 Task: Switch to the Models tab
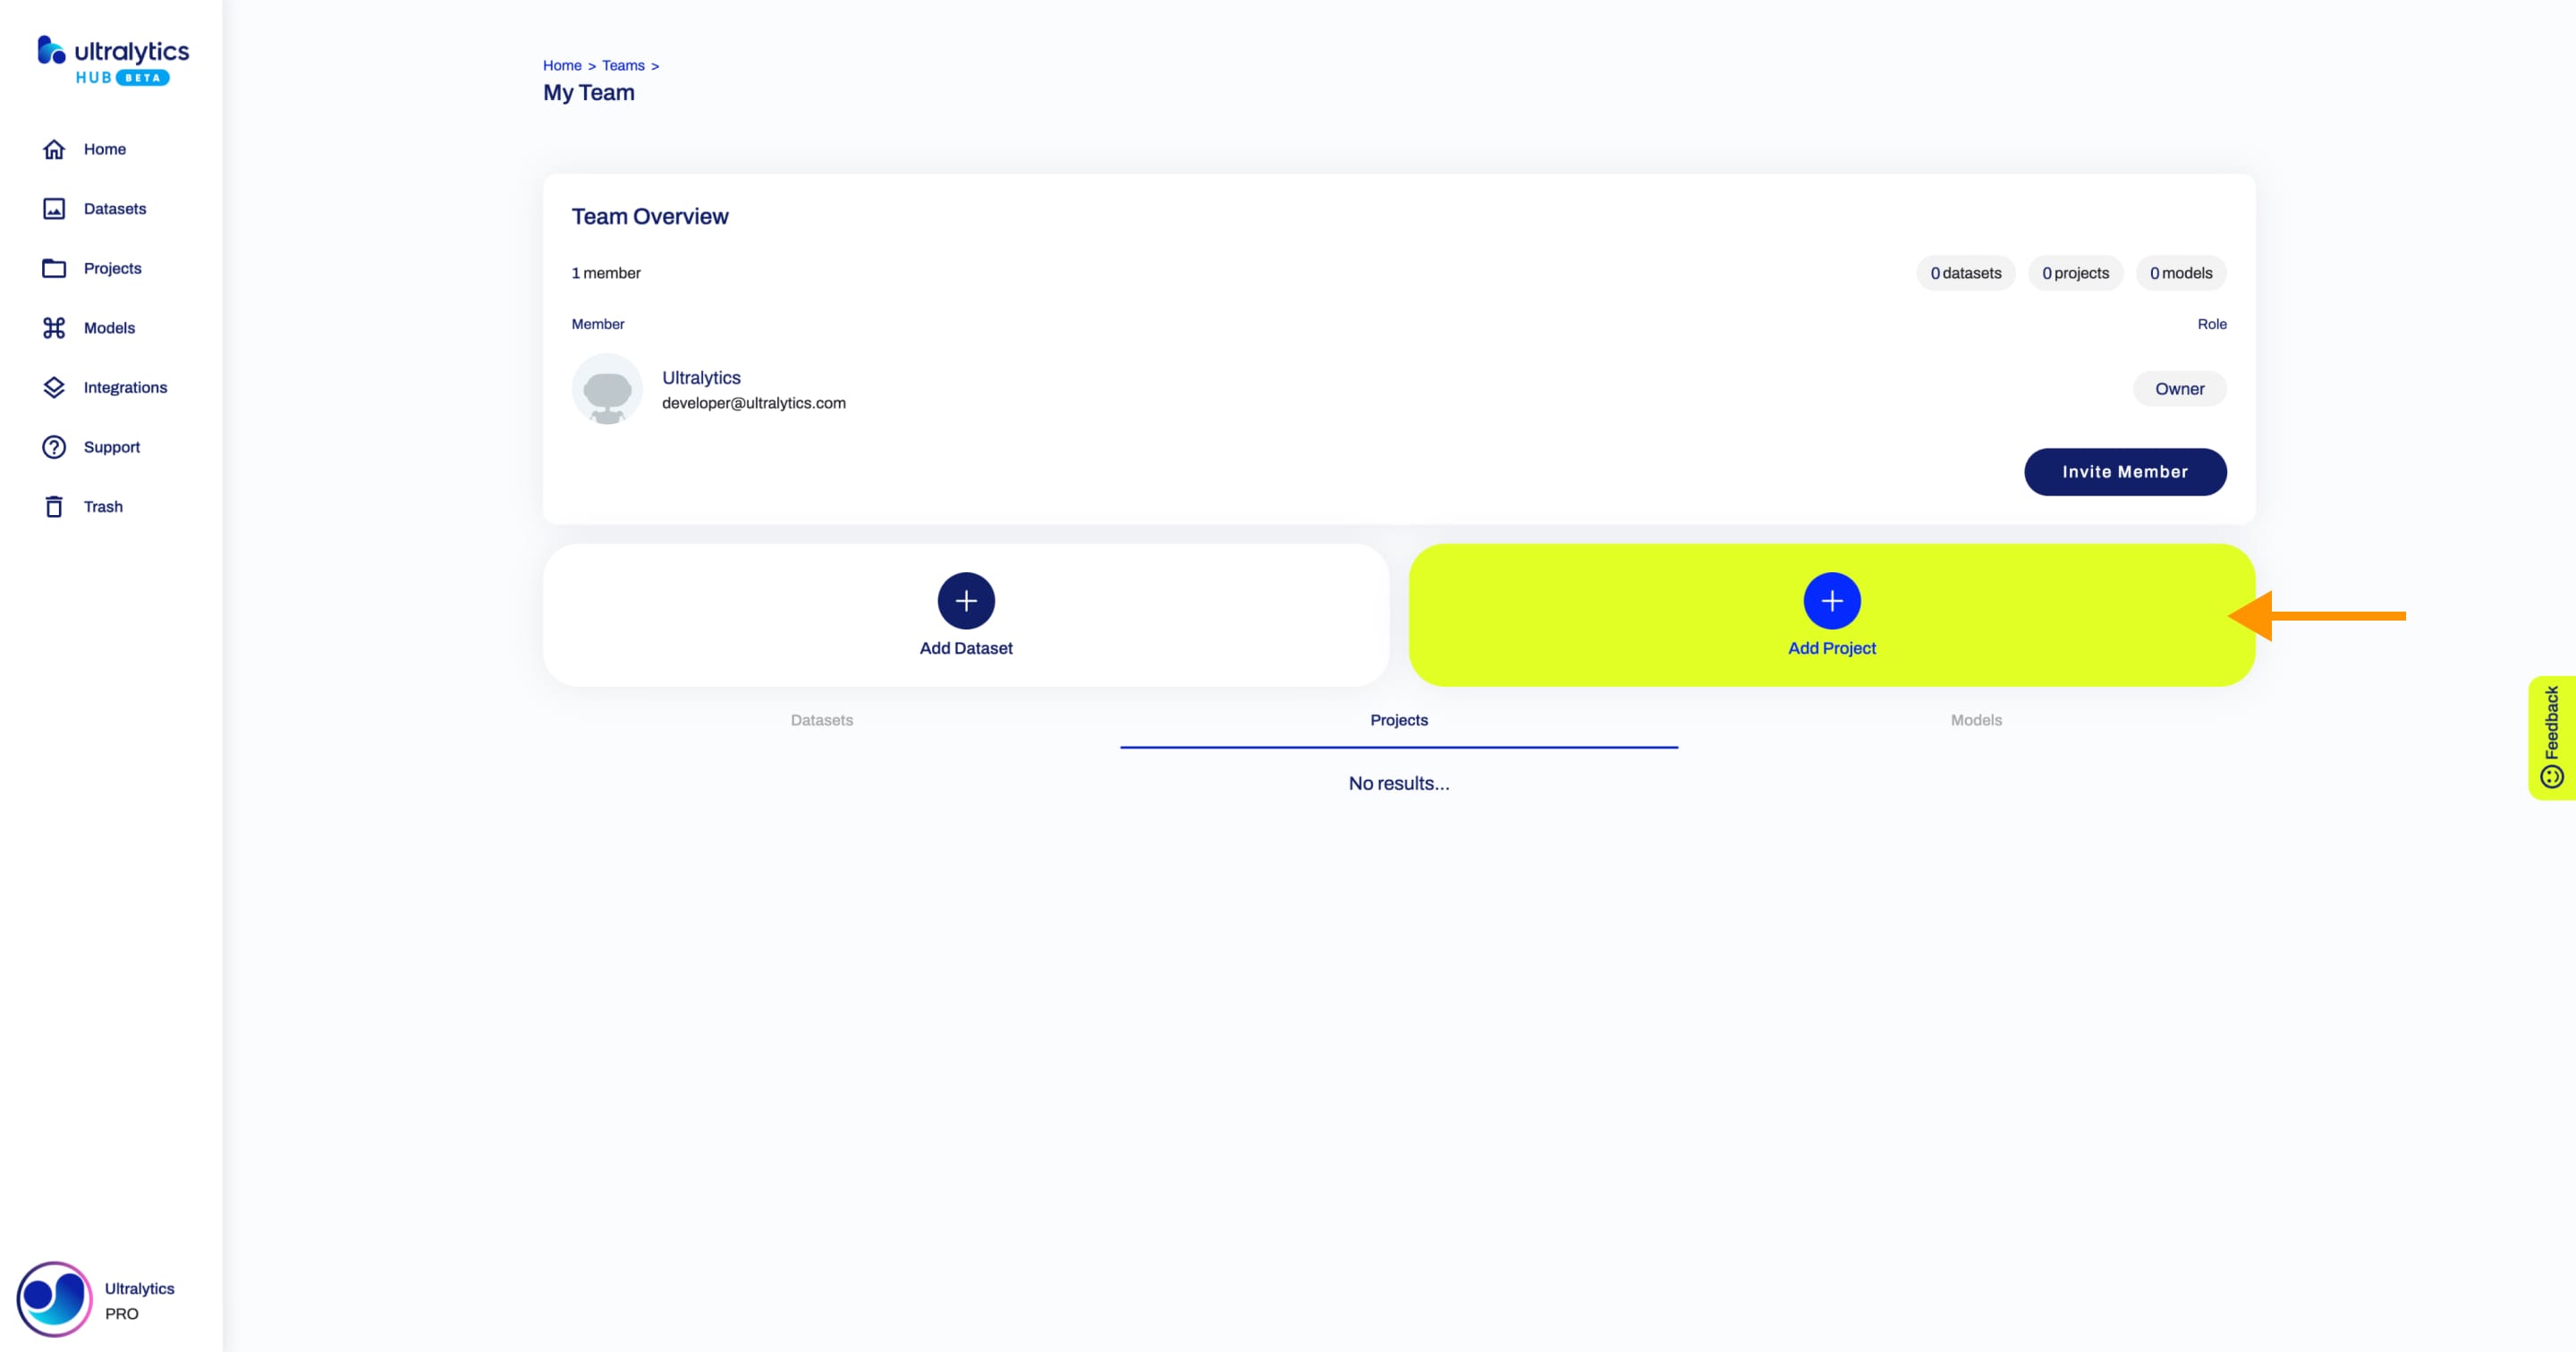(1977, 719)
